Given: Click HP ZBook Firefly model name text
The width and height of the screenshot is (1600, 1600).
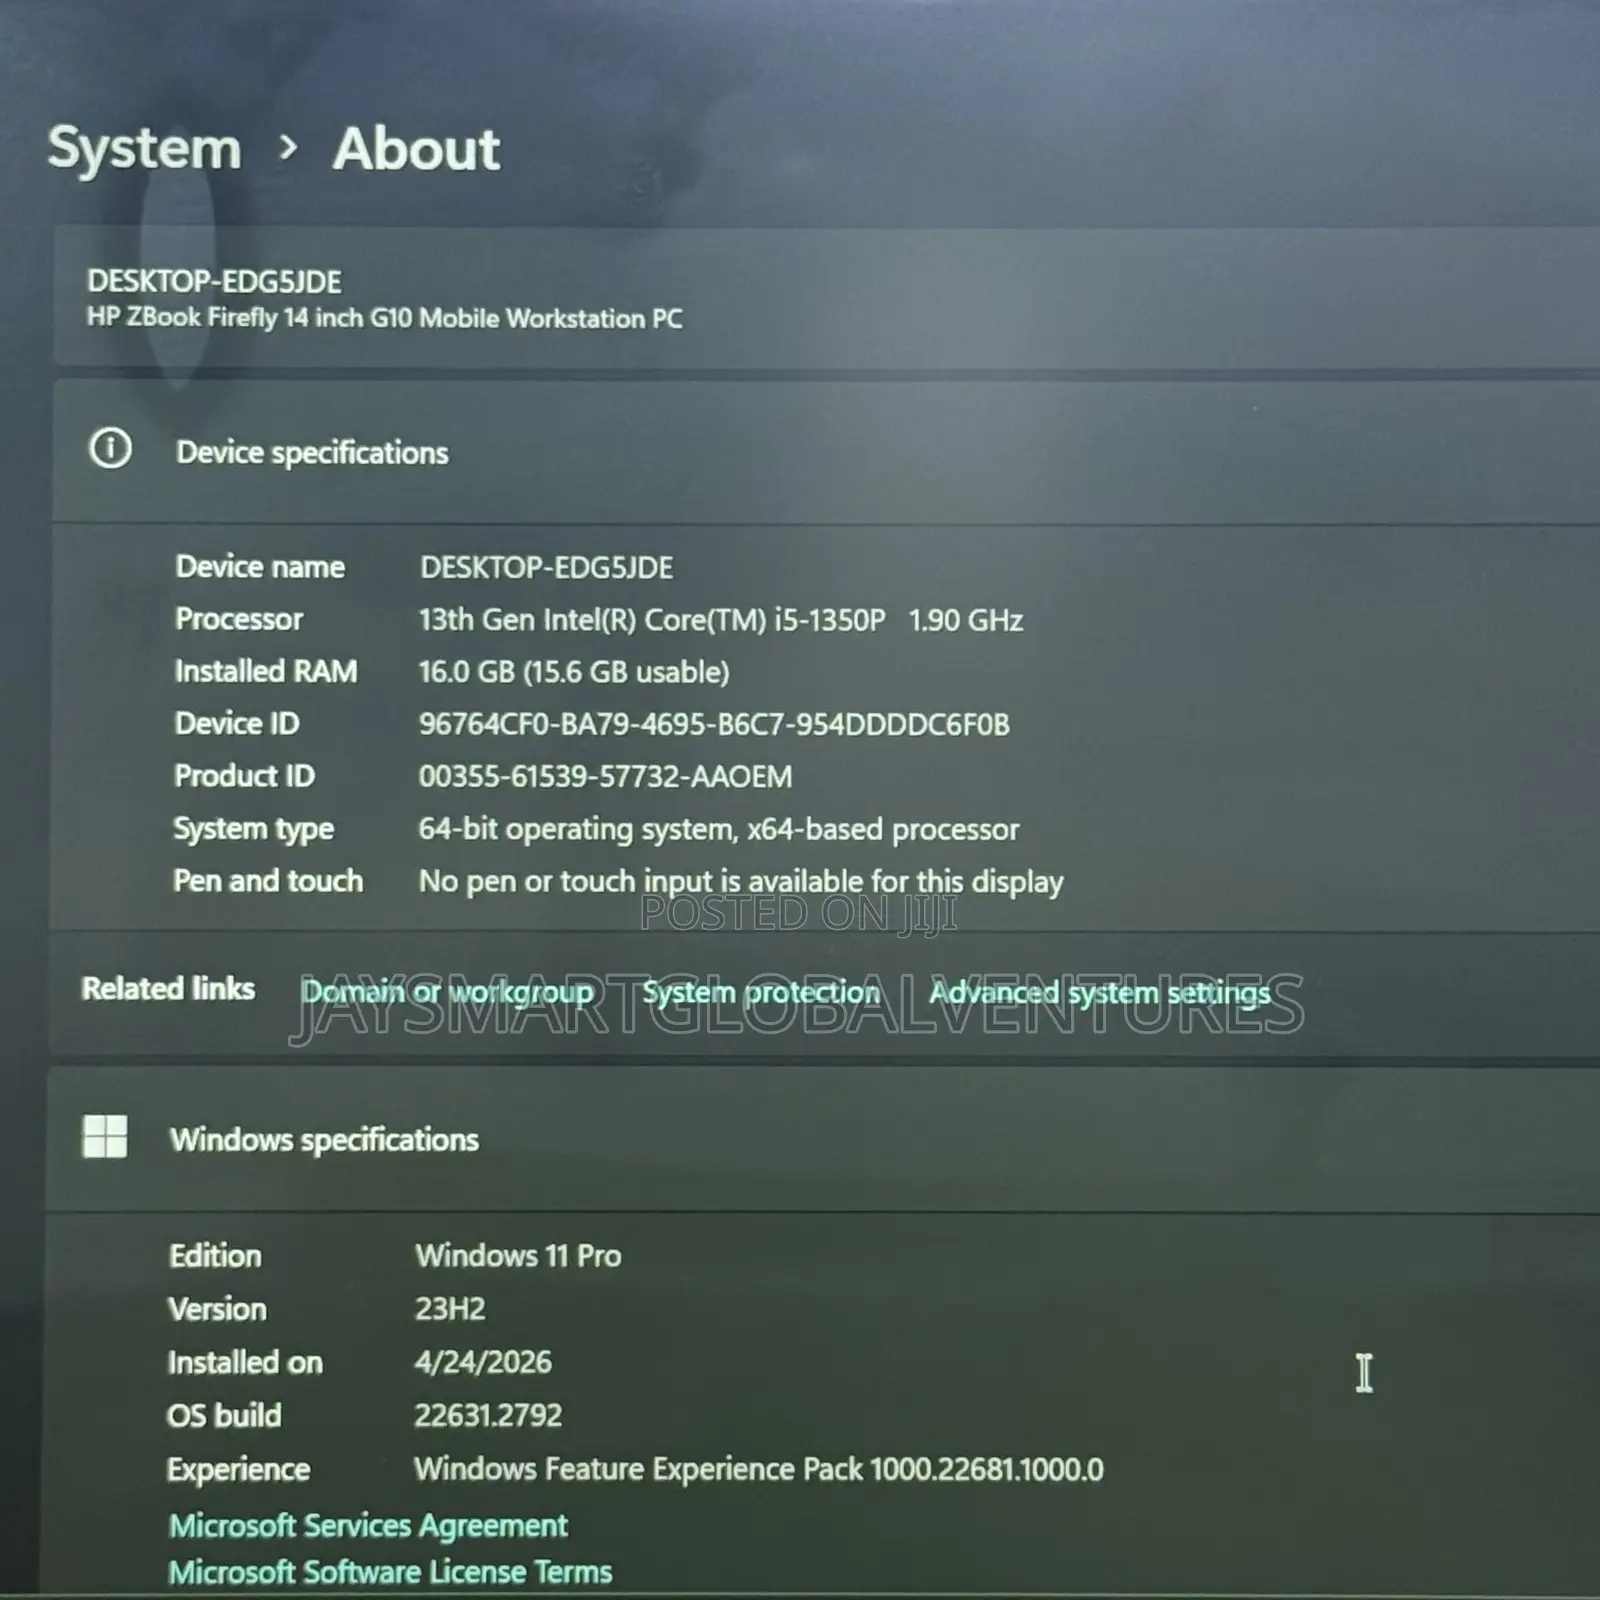Looking at the screenshot, I should click(385, 318).
